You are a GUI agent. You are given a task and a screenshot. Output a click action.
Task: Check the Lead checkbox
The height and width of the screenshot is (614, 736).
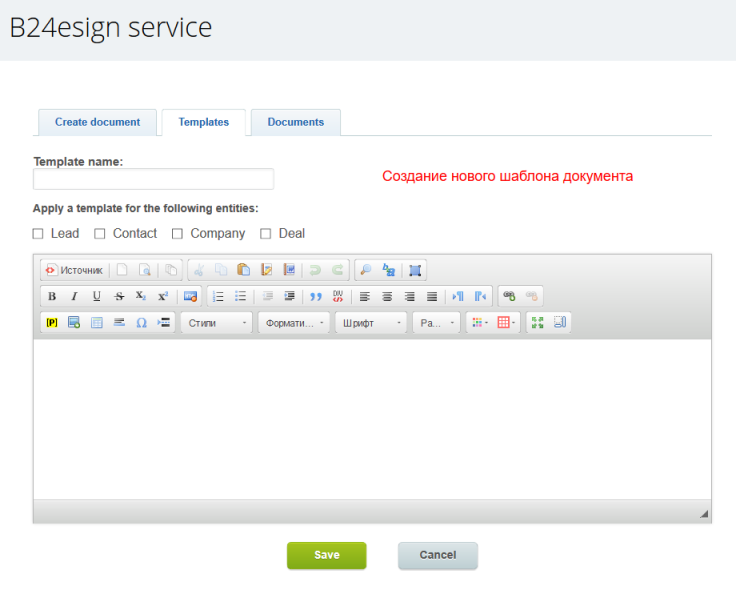tap(38, 234)
